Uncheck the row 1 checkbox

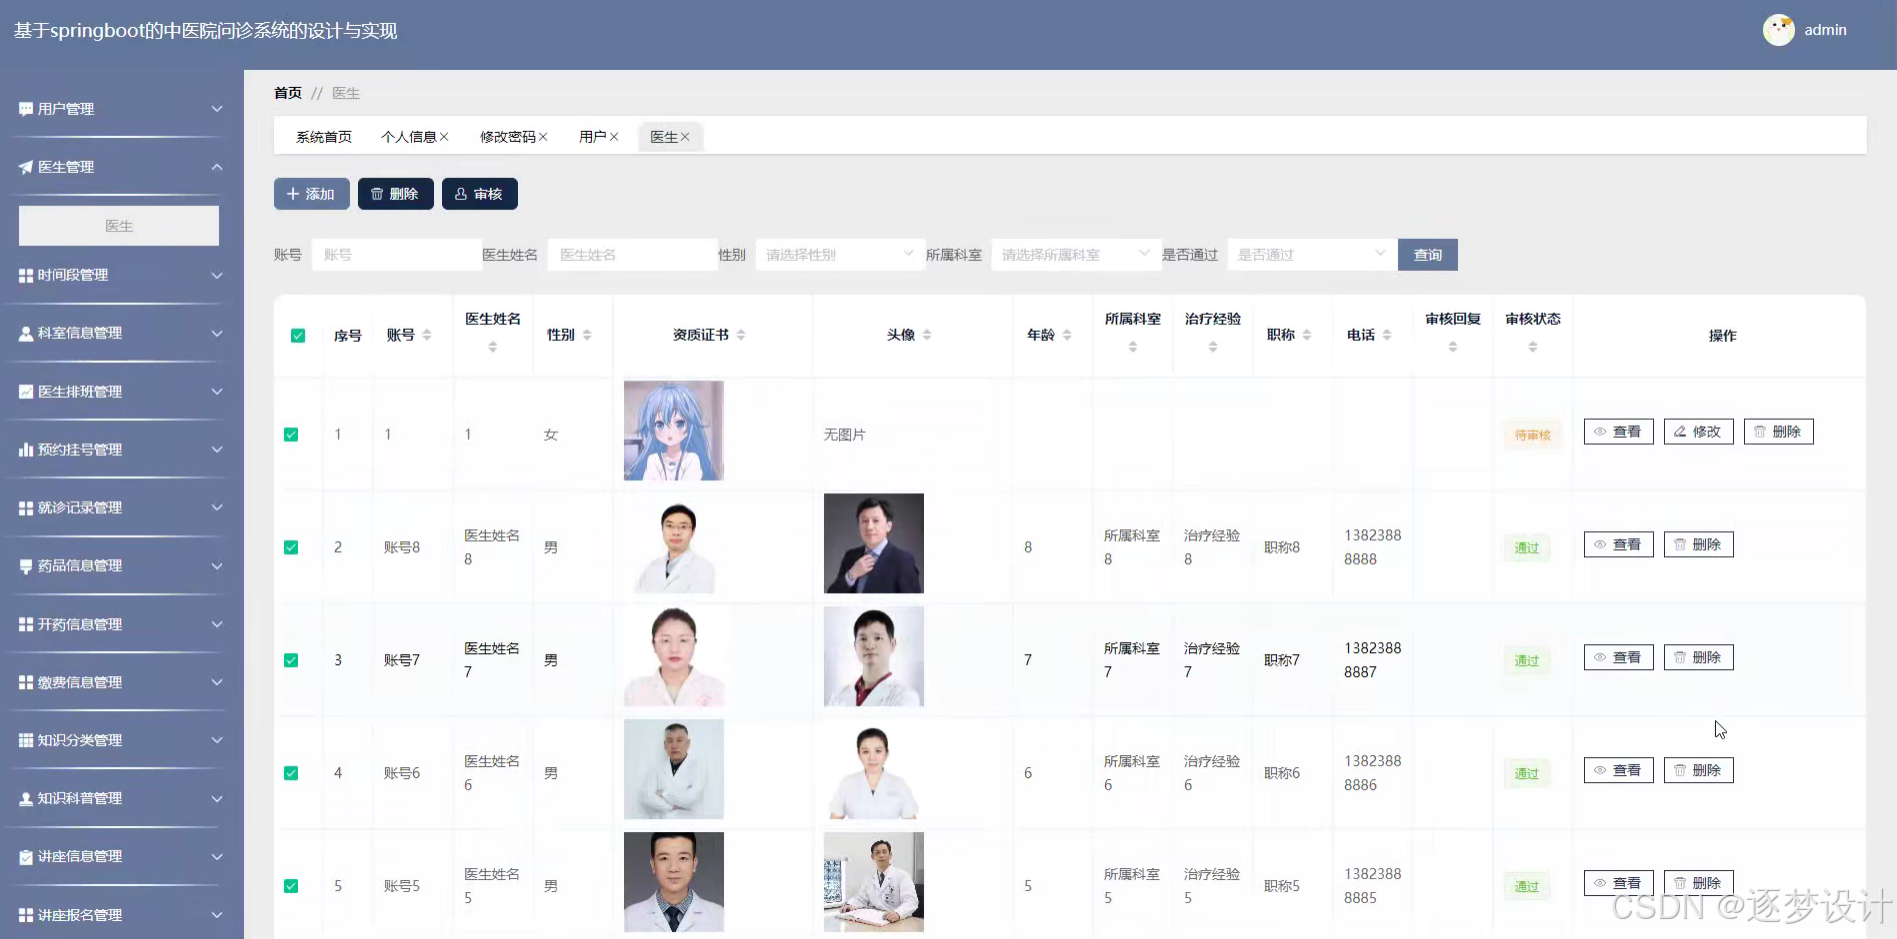click(291, 435)
